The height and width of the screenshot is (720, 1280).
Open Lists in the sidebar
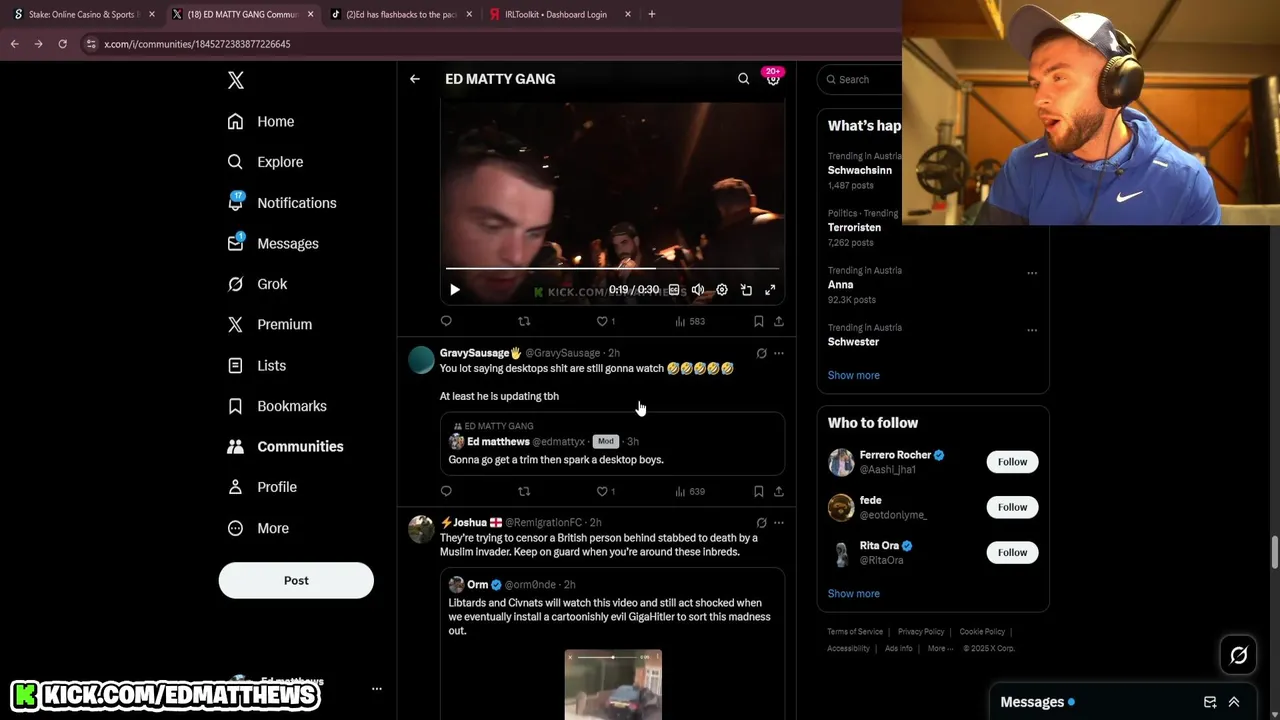(257, 365)
